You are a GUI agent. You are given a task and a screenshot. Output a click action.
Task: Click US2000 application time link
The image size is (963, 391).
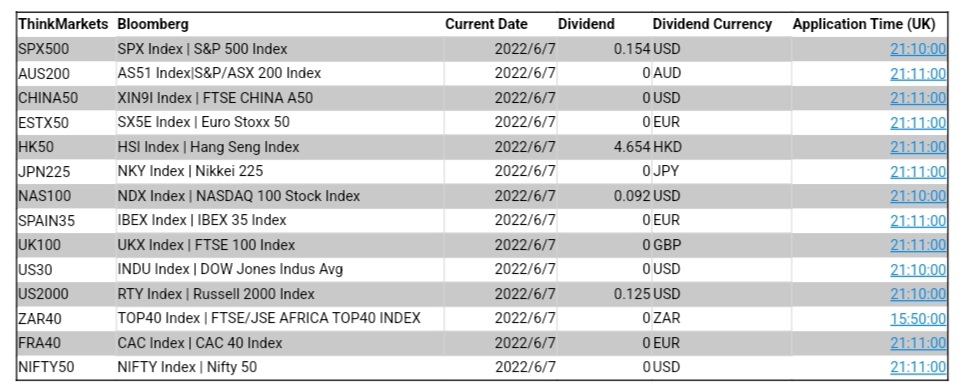click(x=918, y=293)
